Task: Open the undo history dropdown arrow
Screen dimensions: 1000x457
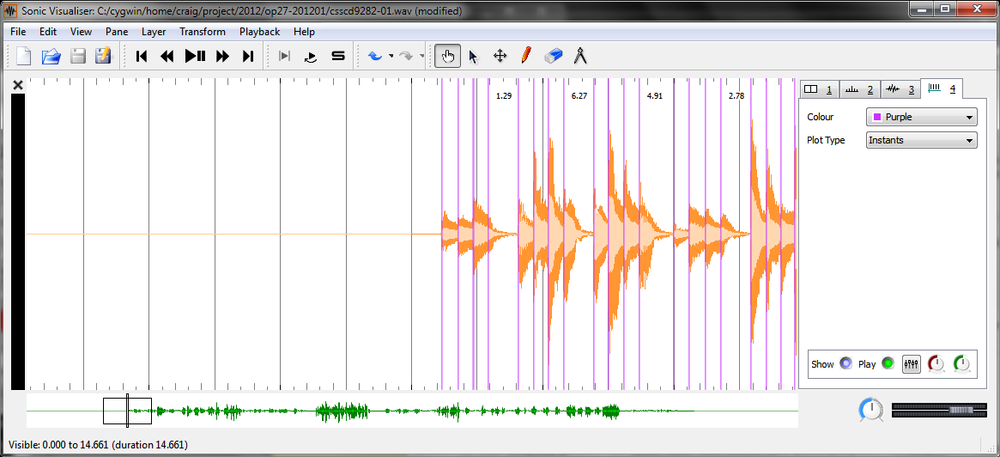Action: (x=390, y=56)
